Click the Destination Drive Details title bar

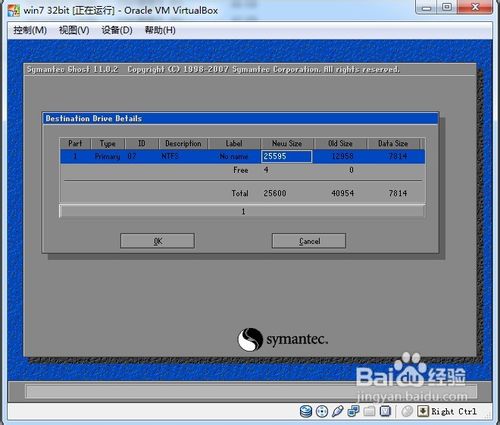[240, 118]
